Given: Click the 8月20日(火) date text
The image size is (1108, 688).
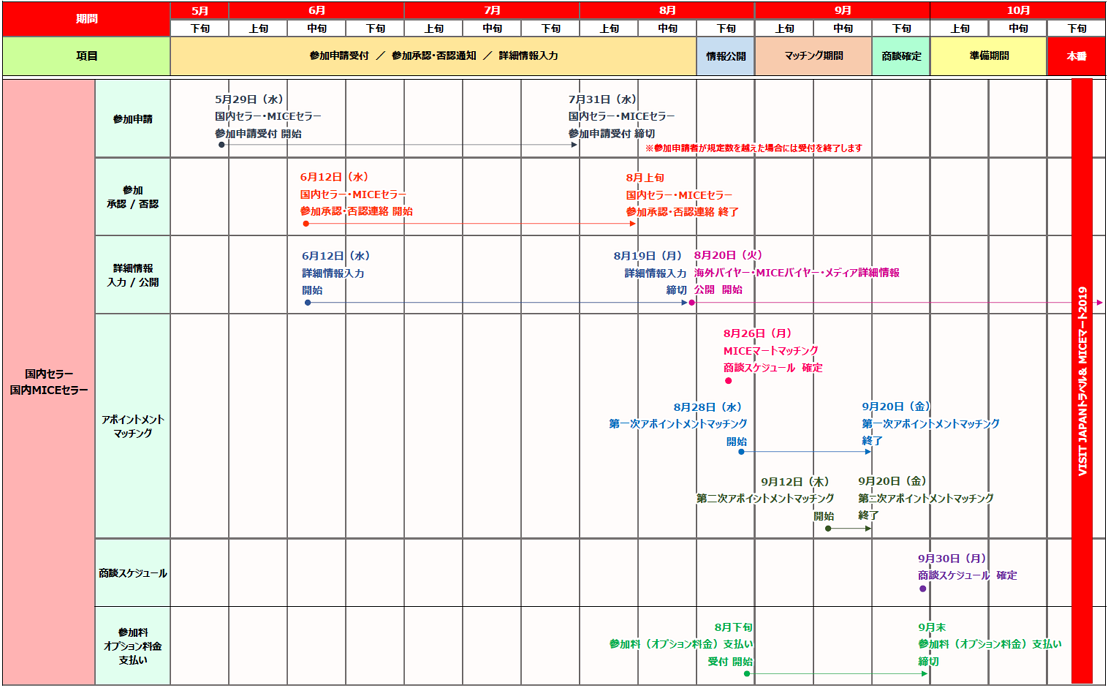Looking at the screenshot, I should pos(729,255).
